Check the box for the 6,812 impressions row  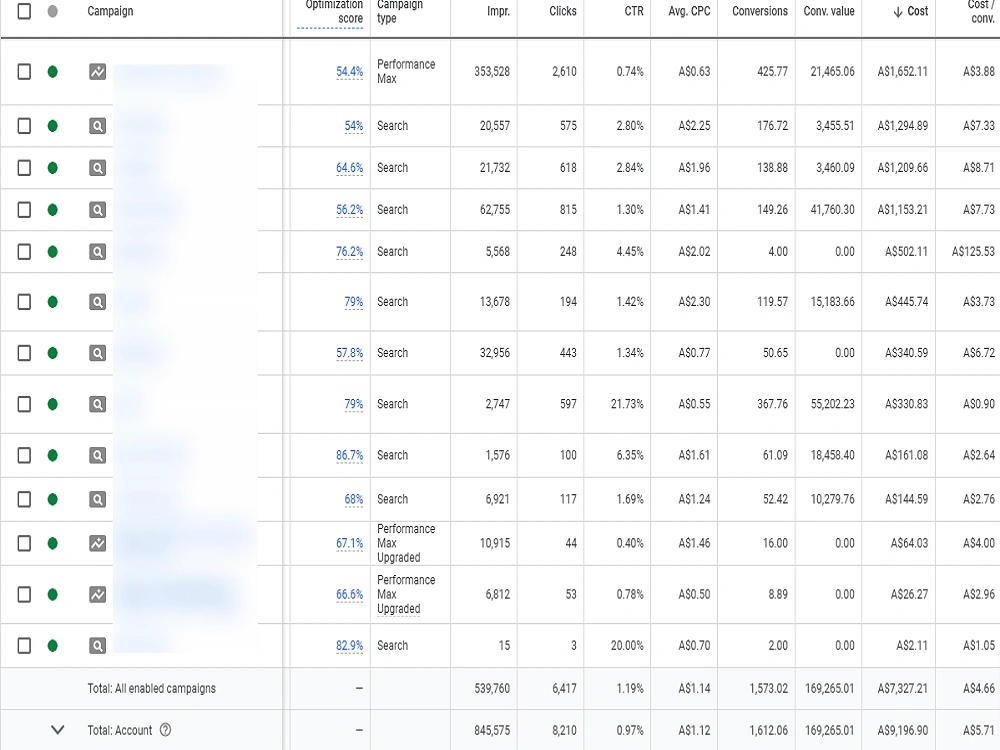point(24,594)
